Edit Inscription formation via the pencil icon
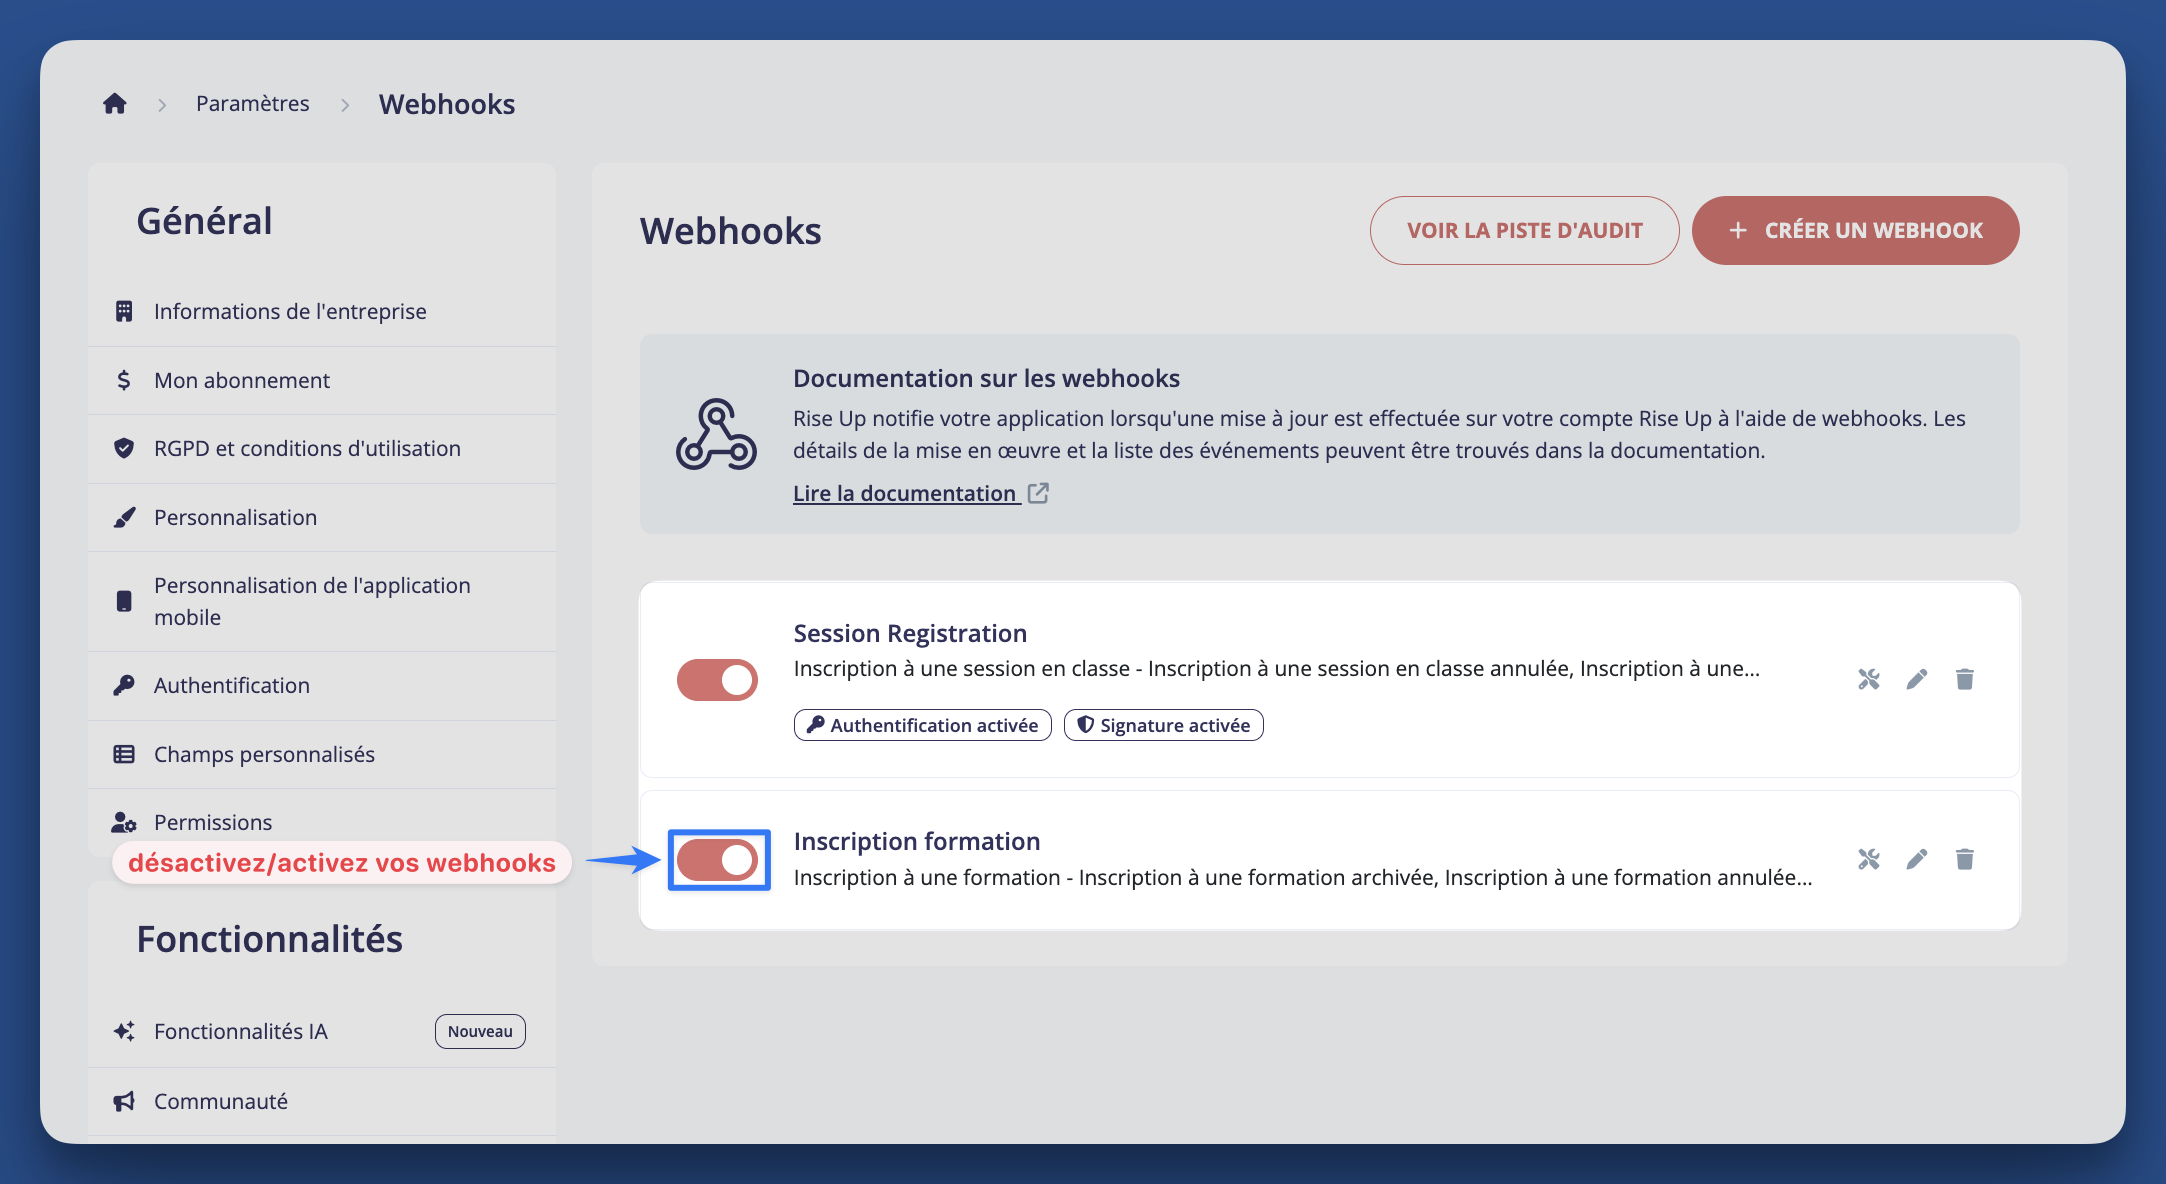This screenshot has height=1184, width=2166. 1916,858
